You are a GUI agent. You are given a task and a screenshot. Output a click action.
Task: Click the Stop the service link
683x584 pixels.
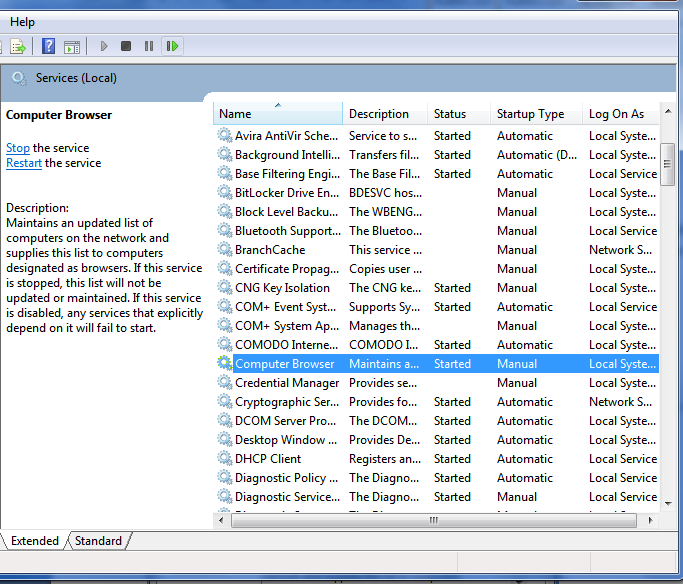click(x=18, y=148)
